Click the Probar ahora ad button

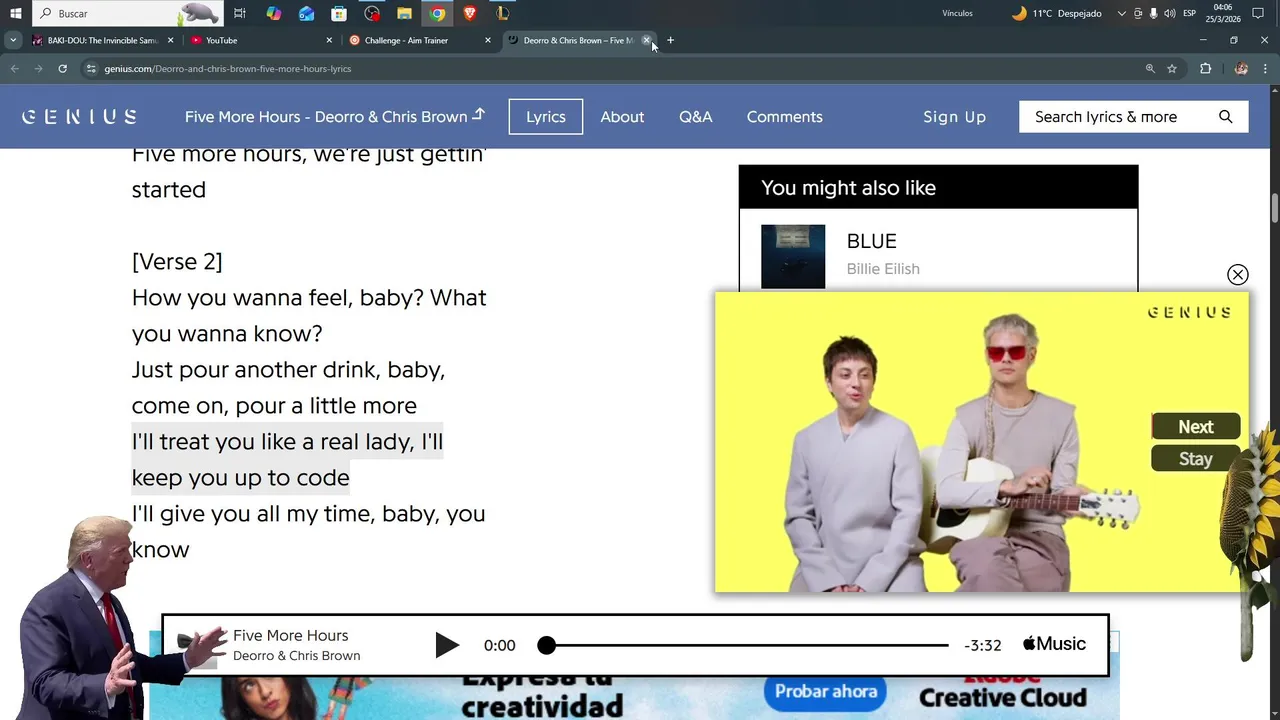click(826, 691)
